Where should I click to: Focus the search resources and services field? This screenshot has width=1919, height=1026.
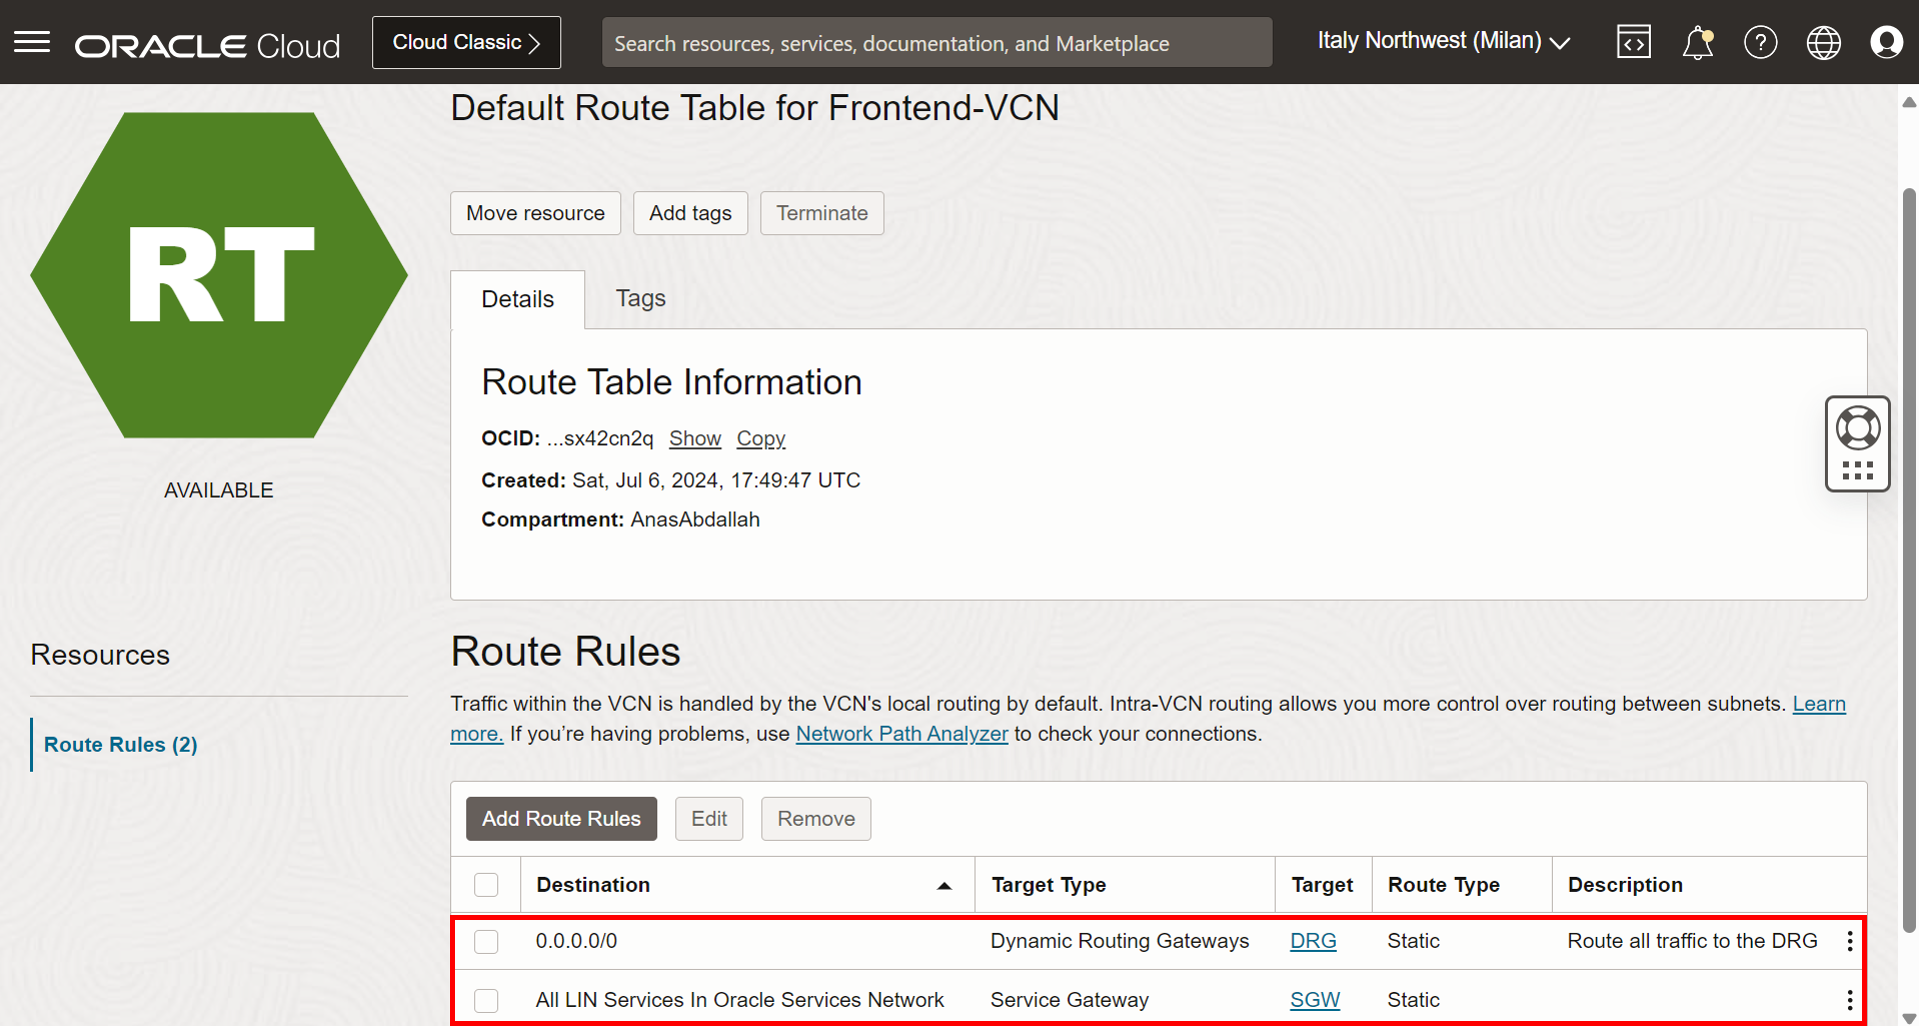coord(937,42)
